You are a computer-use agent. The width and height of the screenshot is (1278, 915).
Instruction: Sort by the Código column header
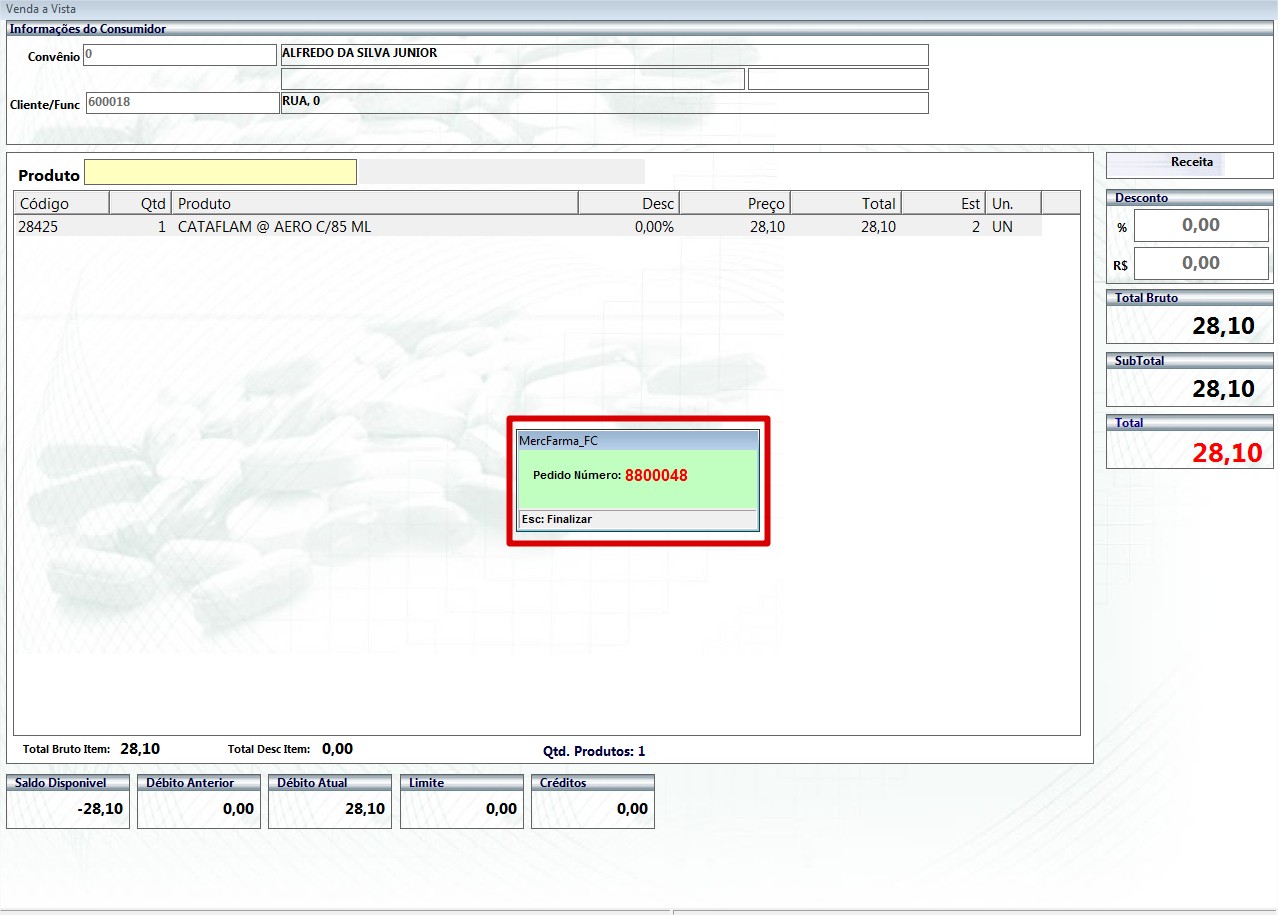(x=60, y=203)
